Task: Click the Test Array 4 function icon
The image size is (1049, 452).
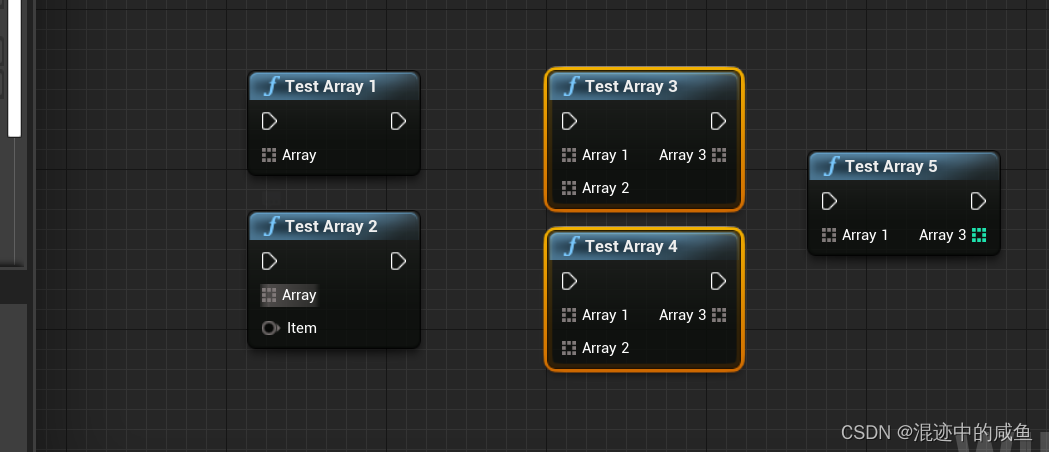Action: tap(571, 246)
